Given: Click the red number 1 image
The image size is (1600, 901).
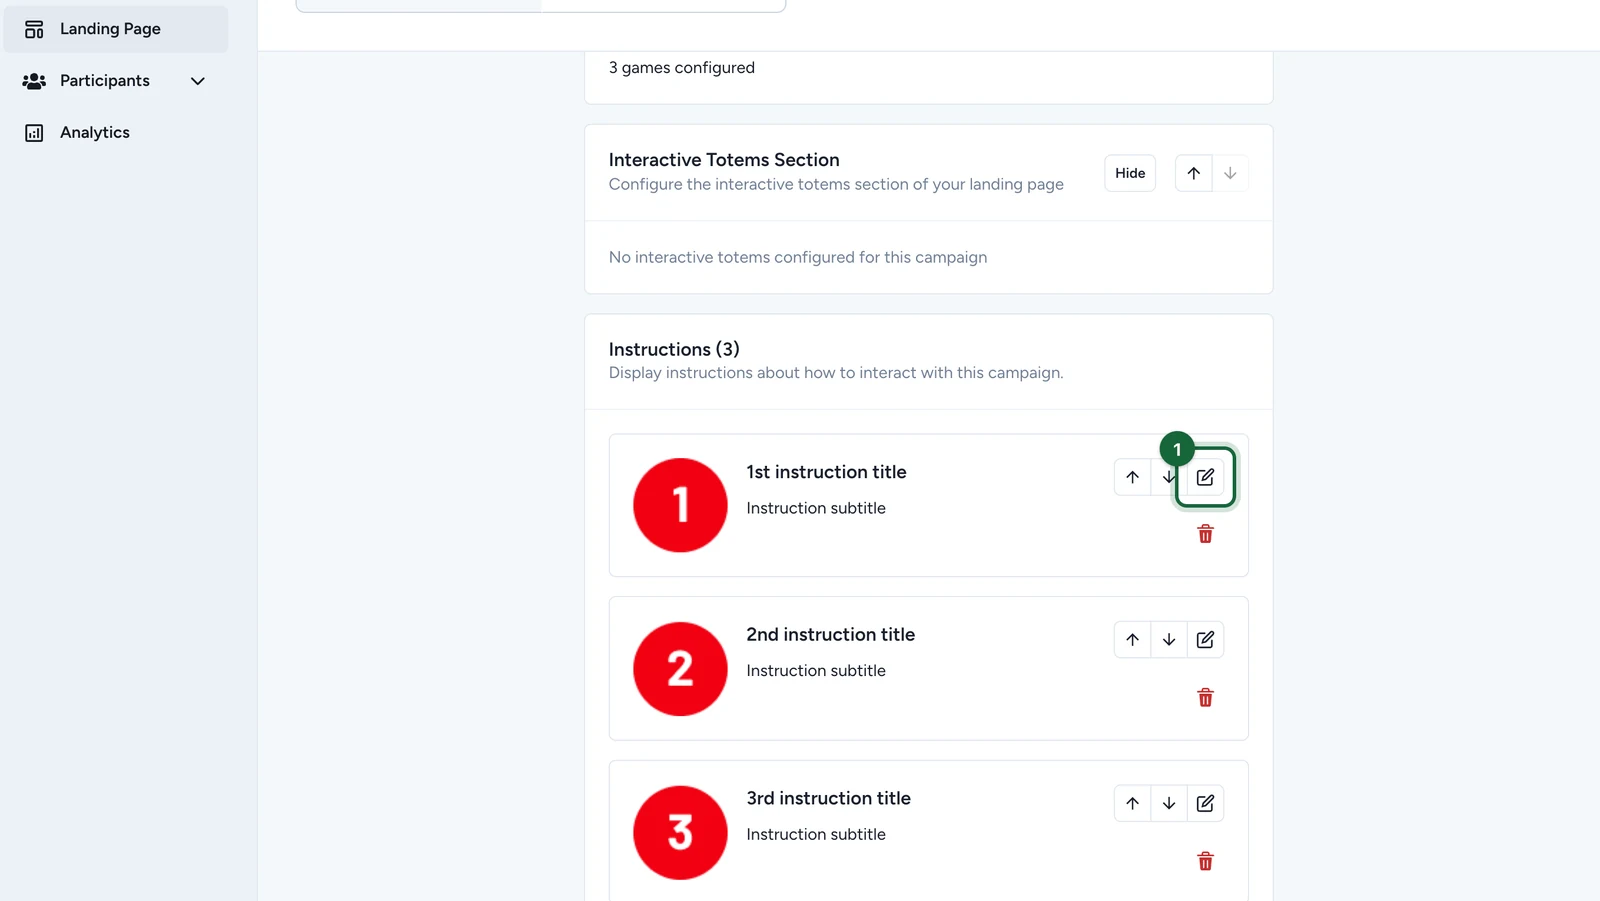Looking at the screenshot, I should [680, 505].
